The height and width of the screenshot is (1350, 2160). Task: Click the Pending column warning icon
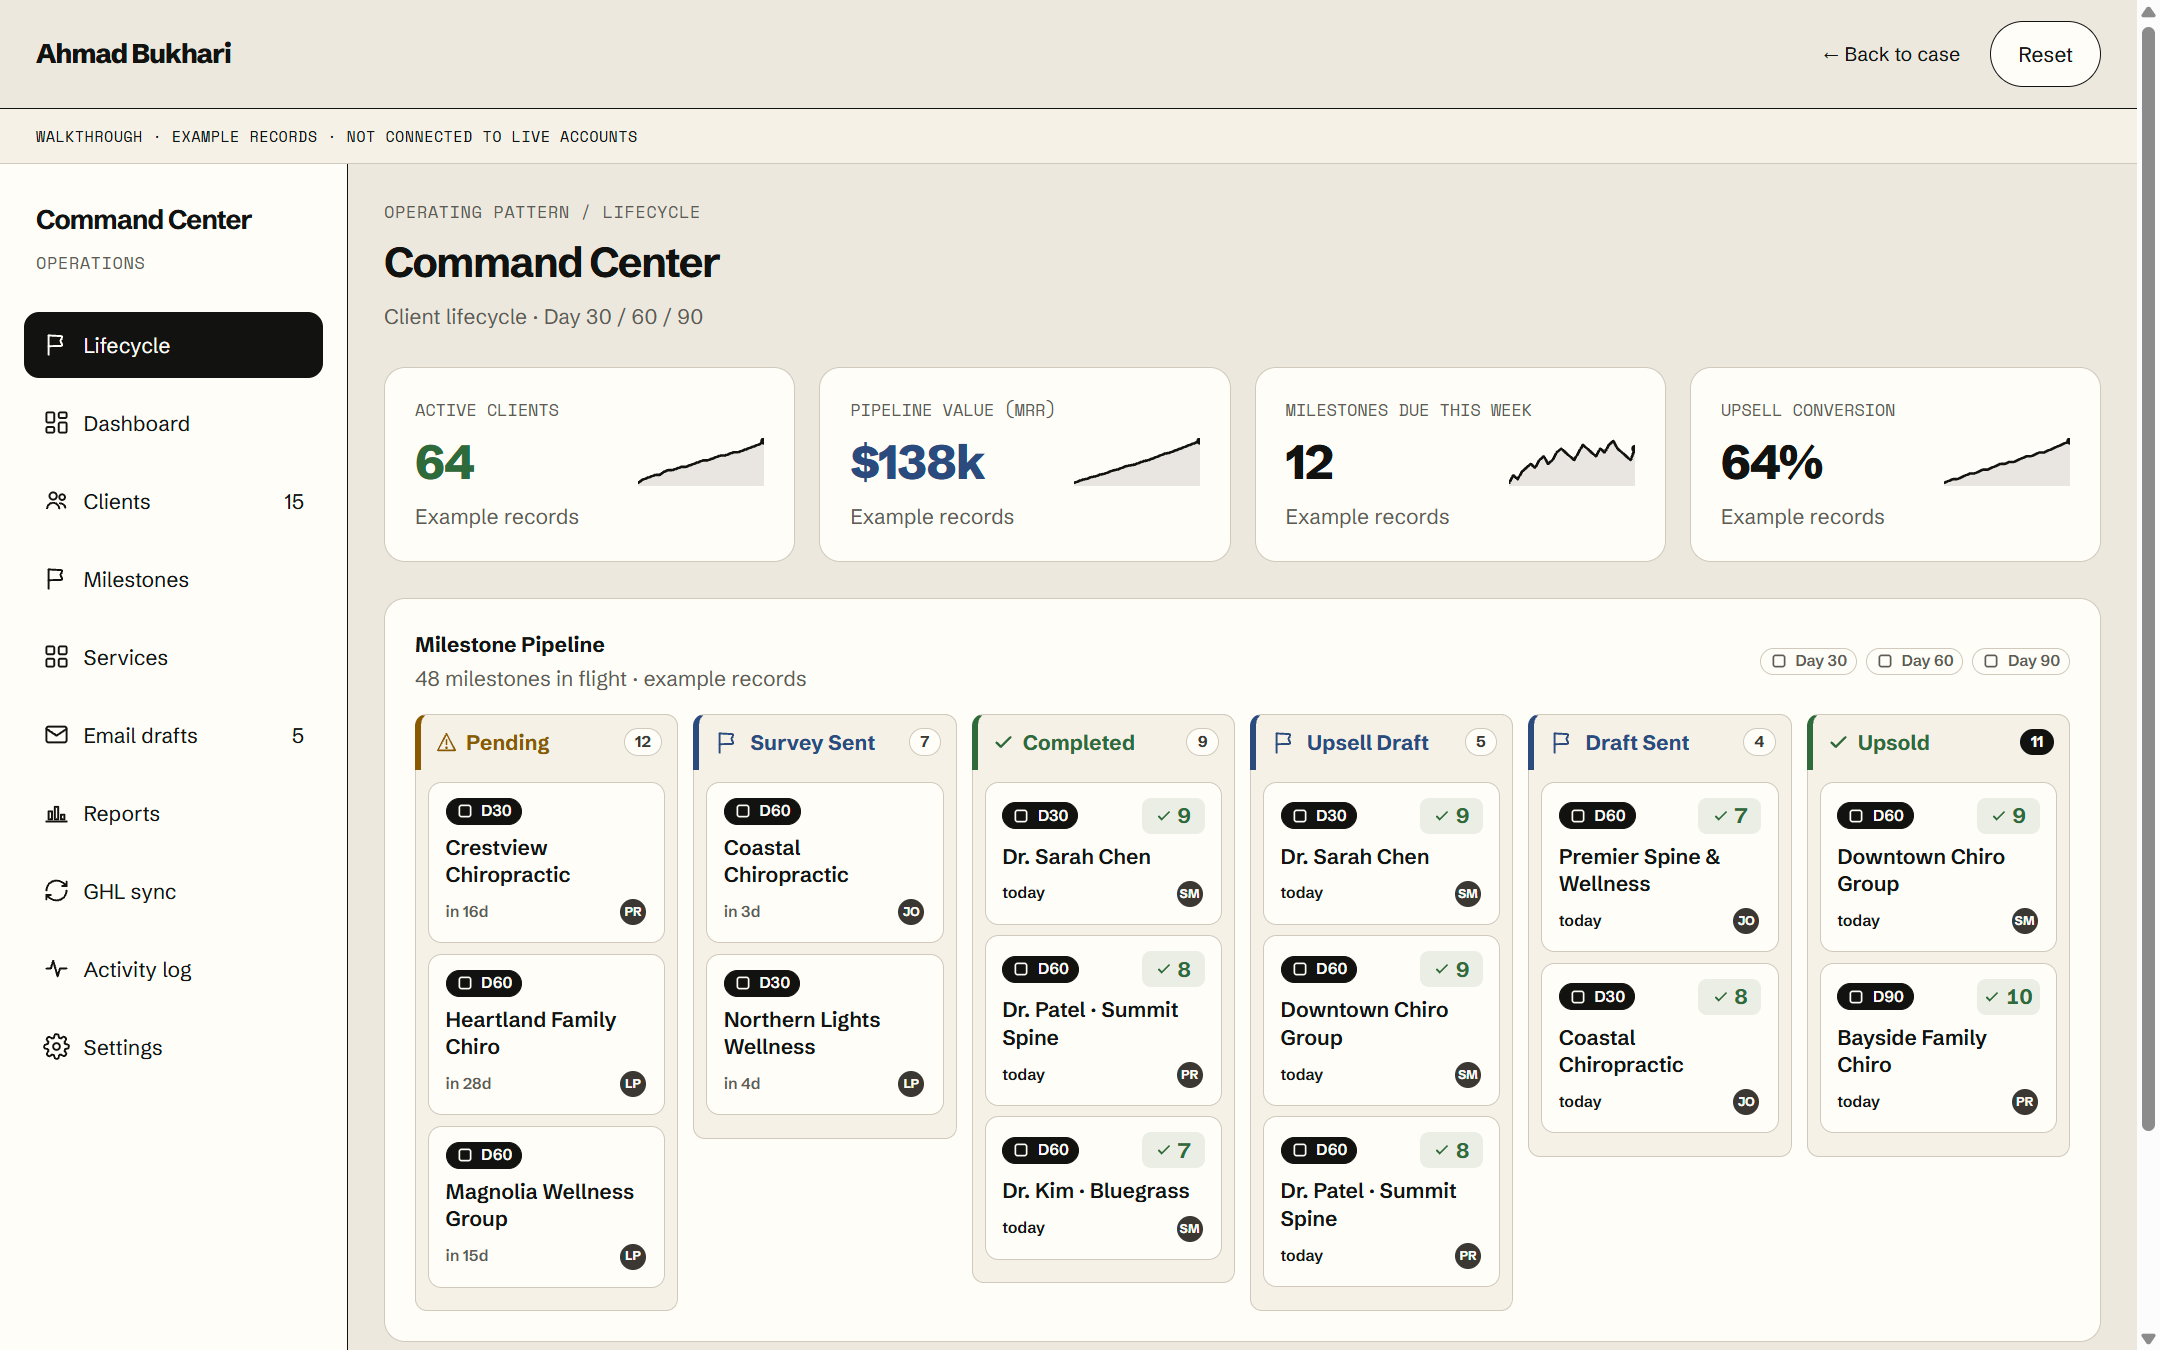(x=446, y=742)
